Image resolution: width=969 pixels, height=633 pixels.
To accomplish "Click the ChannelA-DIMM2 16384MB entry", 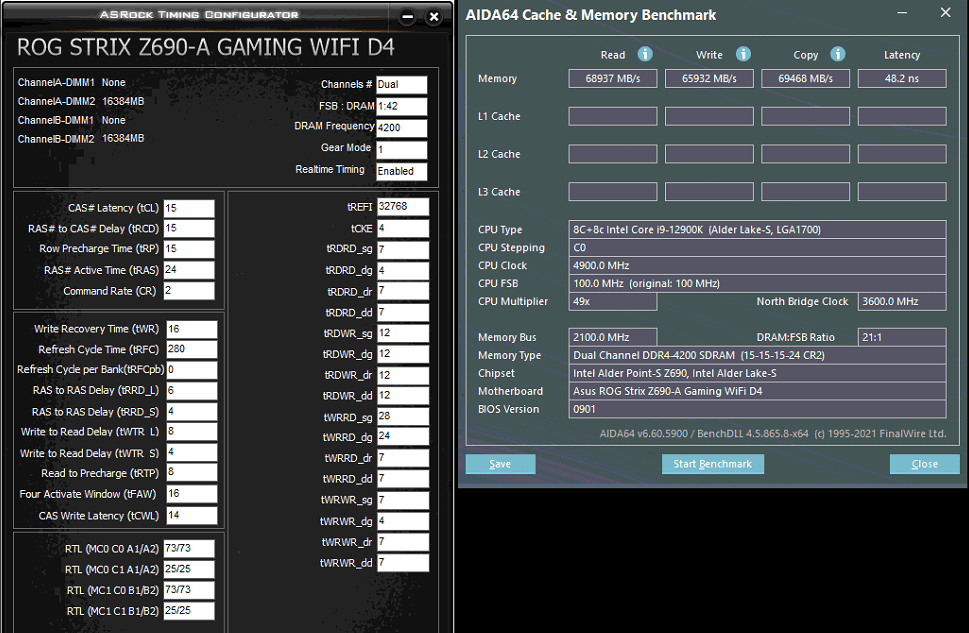I will [81, 101].
